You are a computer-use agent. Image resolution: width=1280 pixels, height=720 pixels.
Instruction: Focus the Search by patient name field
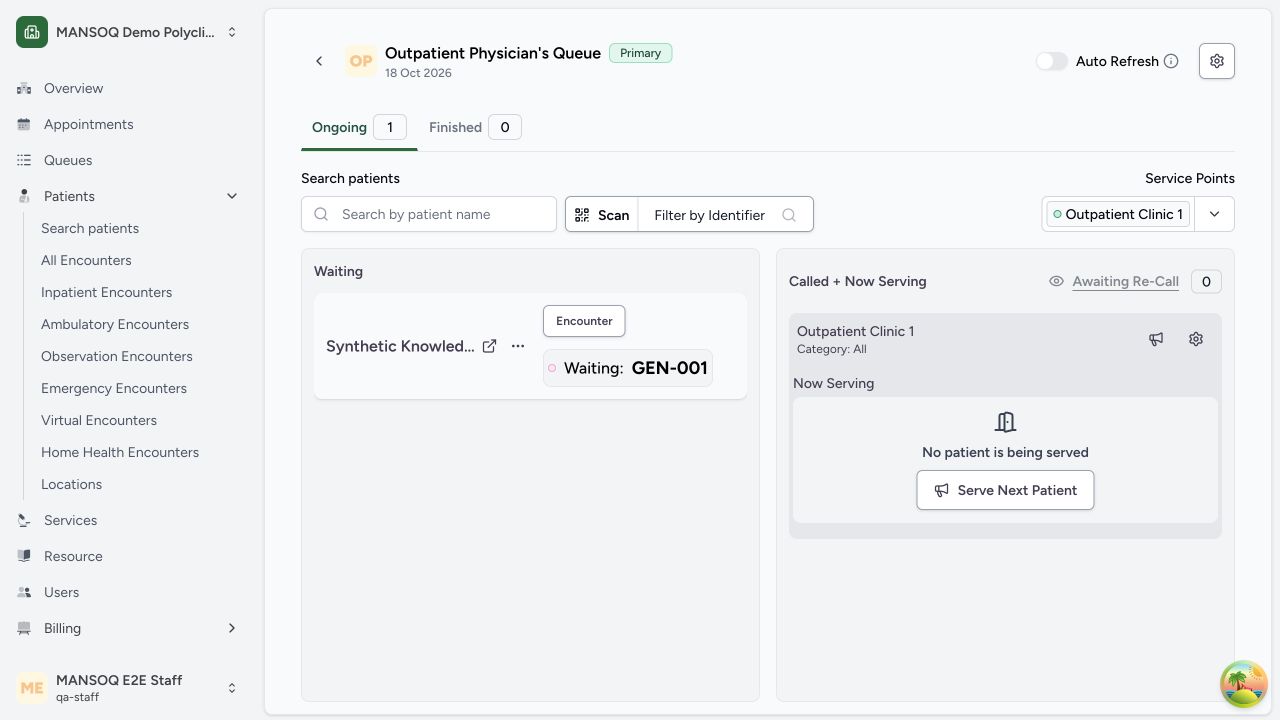[x=429, y=214]
